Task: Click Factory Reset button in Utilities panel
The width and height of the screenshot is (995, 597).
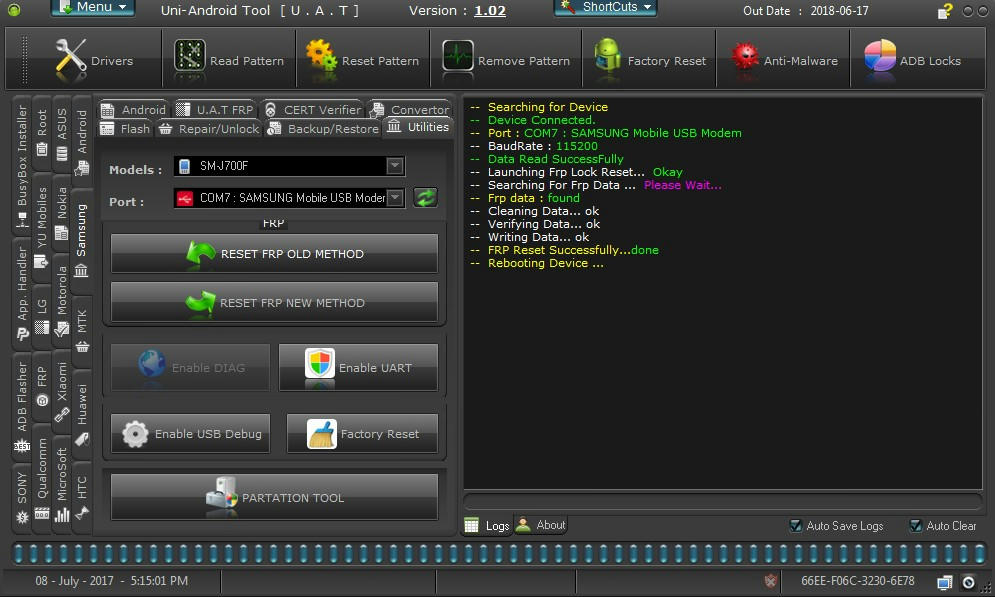Action: [x=362, y=433]
